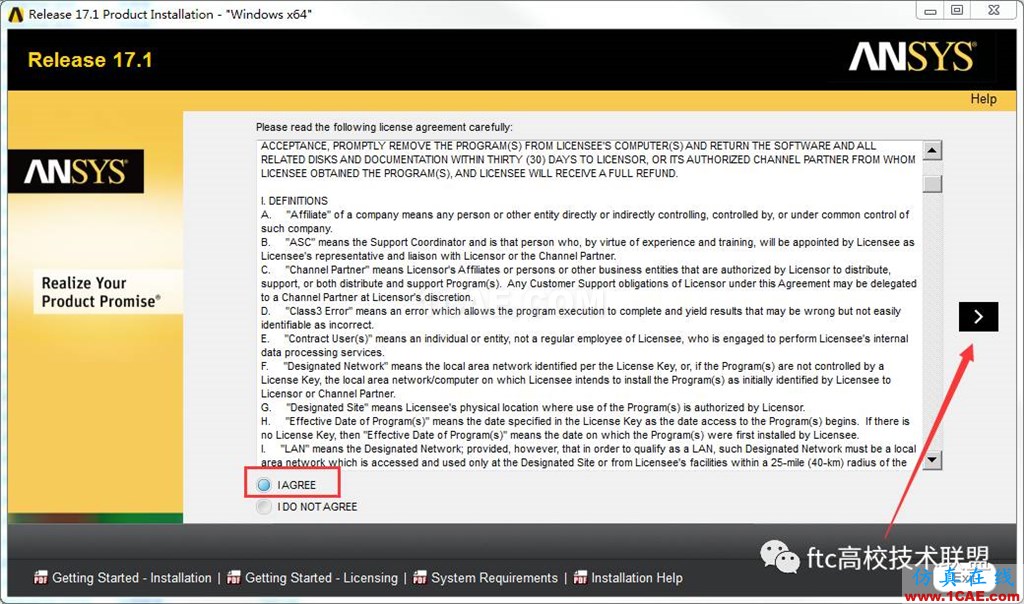Click 'Realize Your Product Promise' slogan
Screen dimensions: 1024x604
click(x=101, y=292)
